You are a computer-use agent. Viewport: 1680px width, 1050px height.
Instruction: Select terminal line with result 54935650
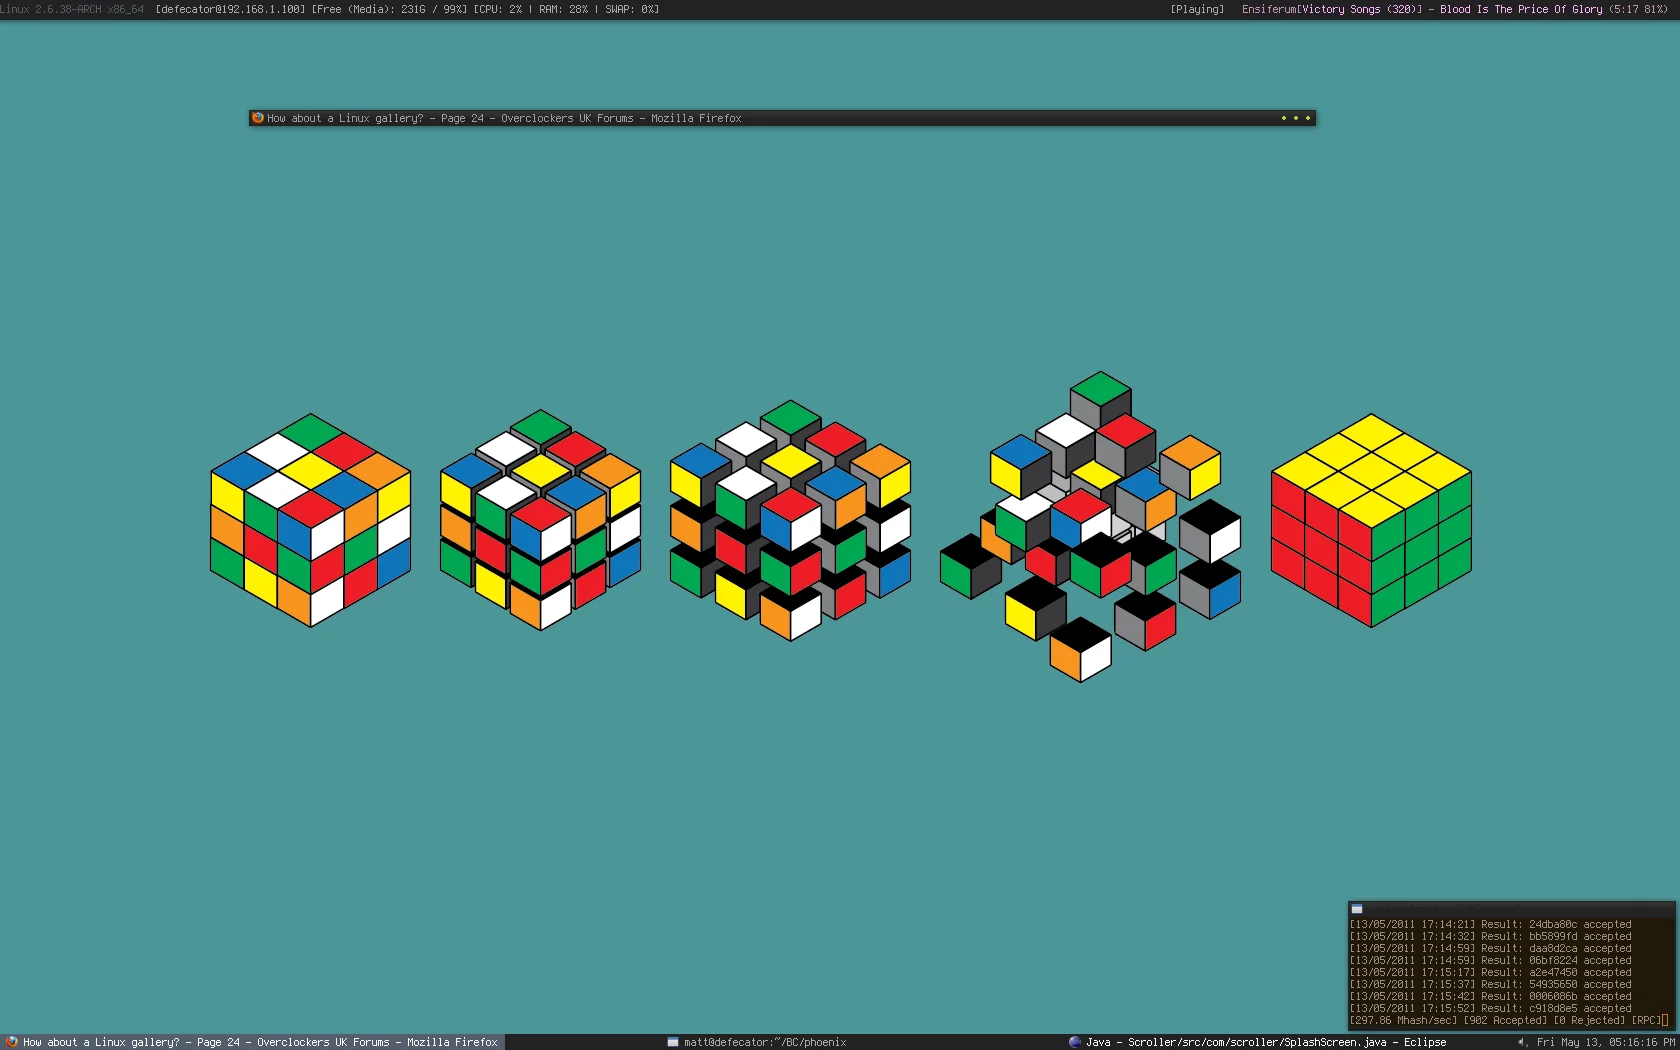1490,985
